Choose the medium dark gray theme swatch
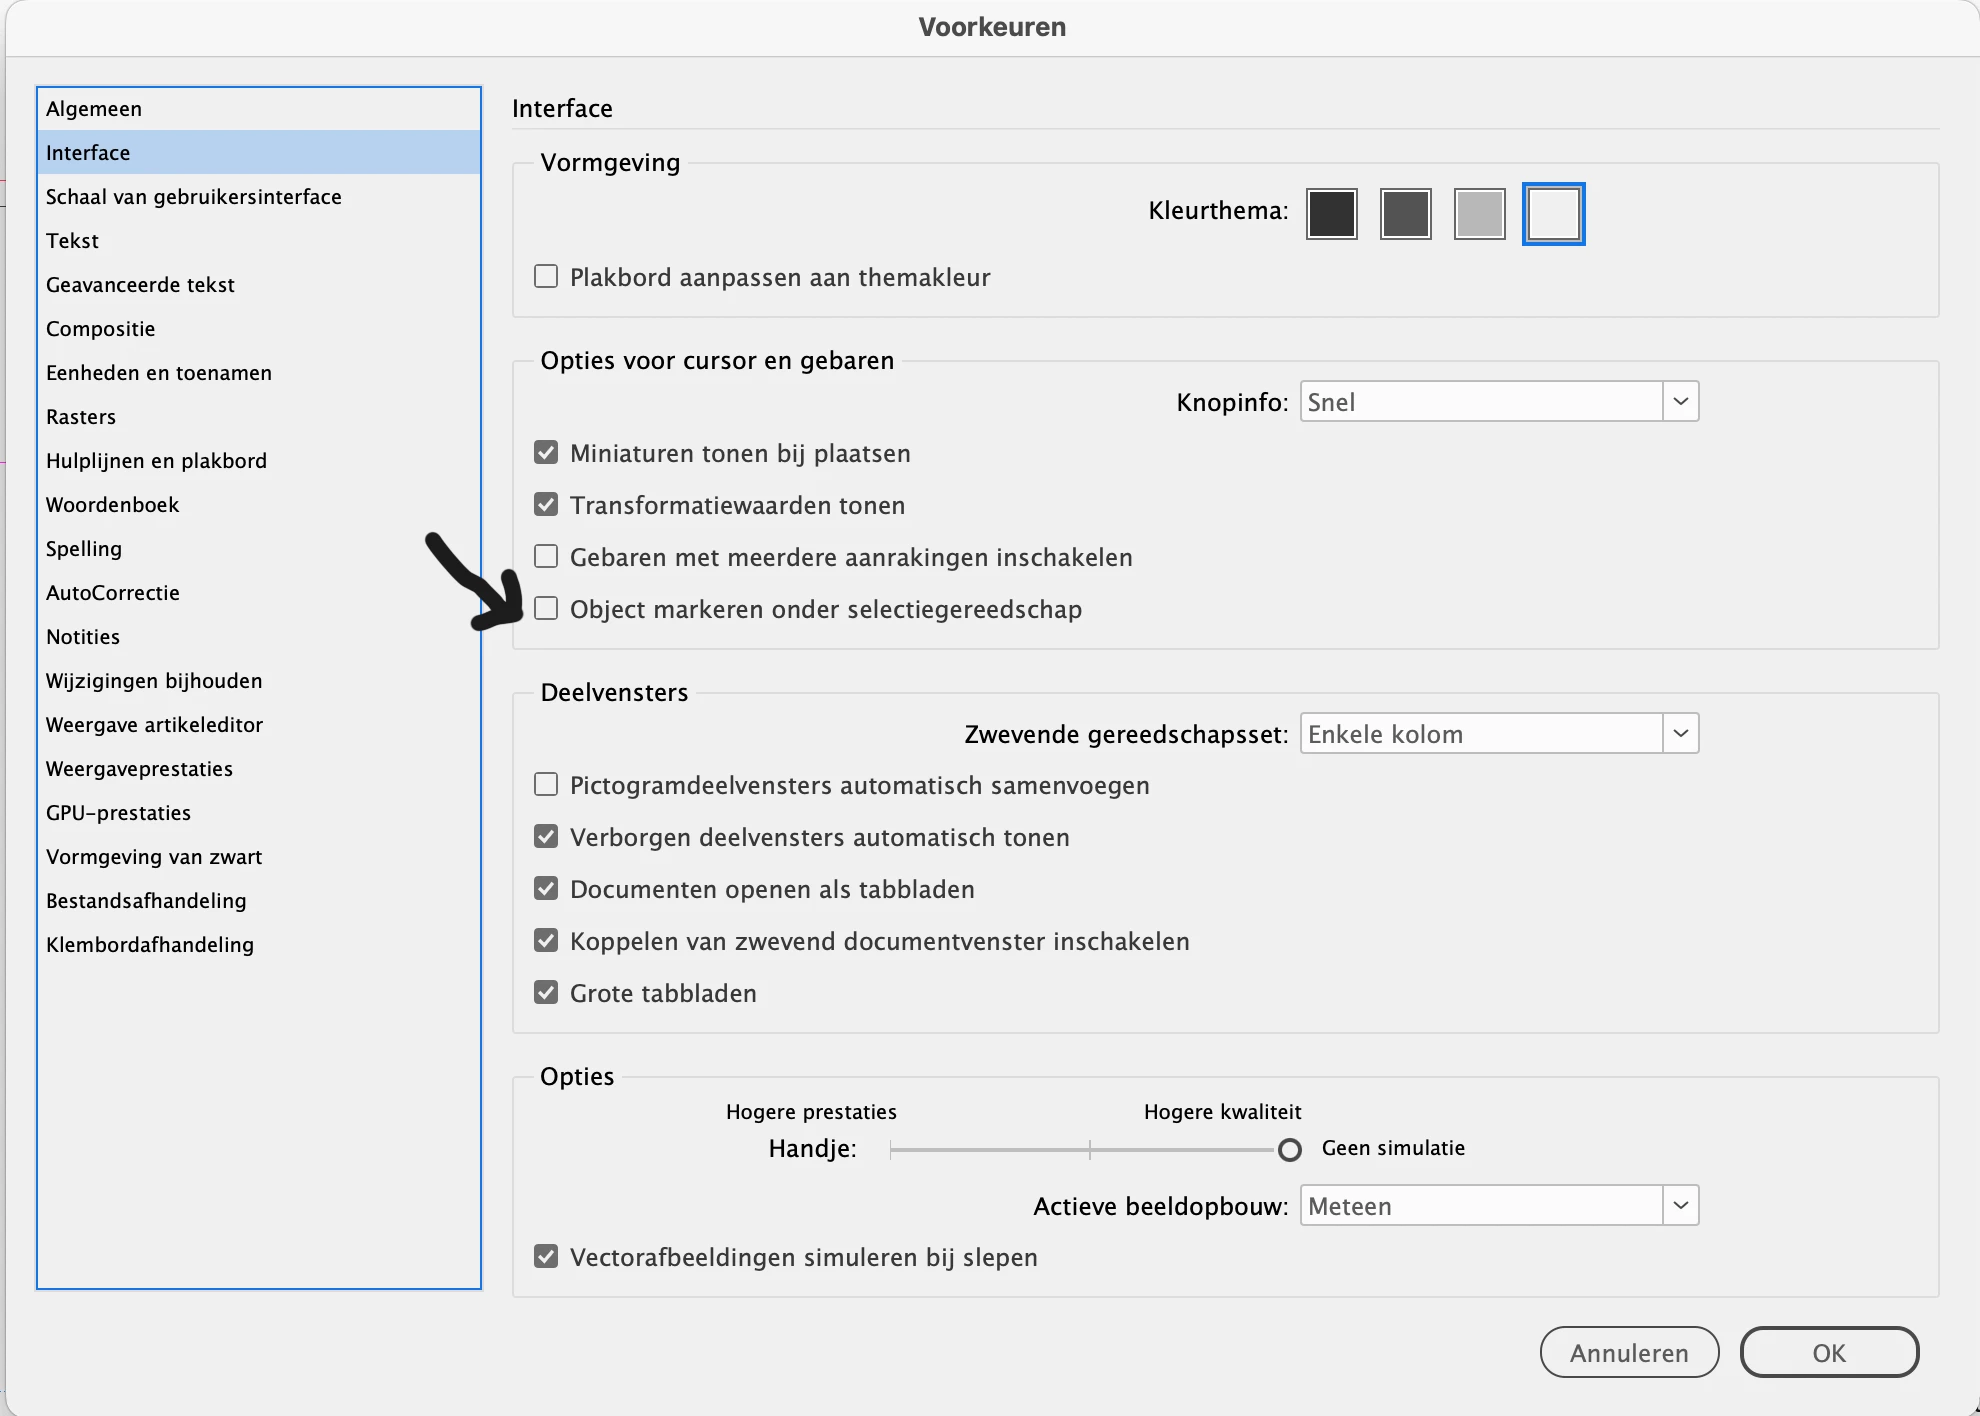 point(1405,214)
